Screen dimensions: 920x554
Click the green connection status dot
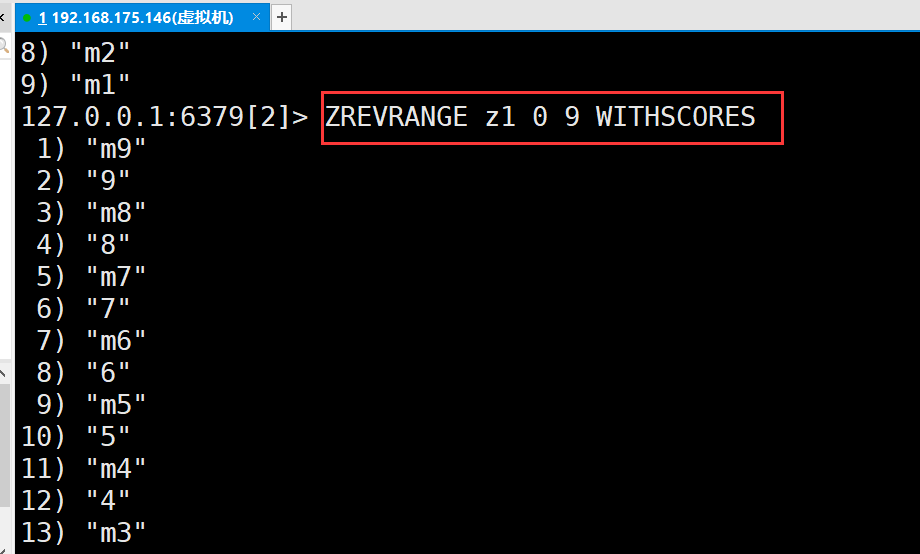pos(27,18)
